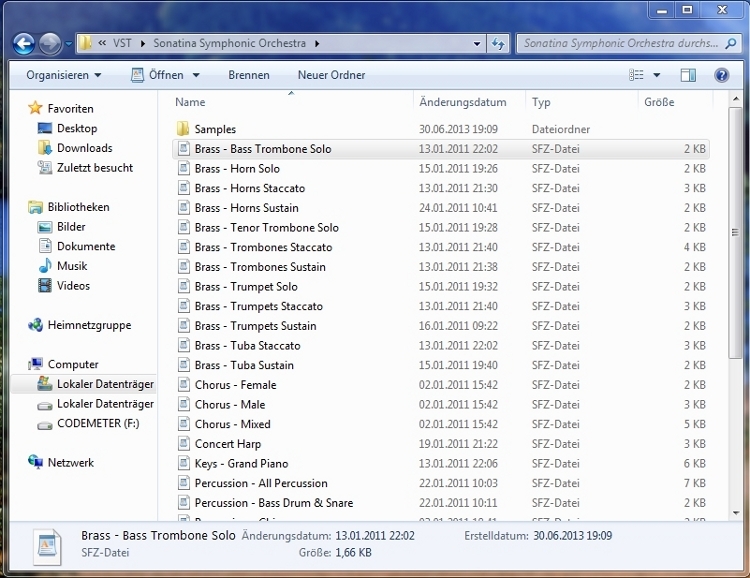Click the Öffnen button

pos(157,75)
